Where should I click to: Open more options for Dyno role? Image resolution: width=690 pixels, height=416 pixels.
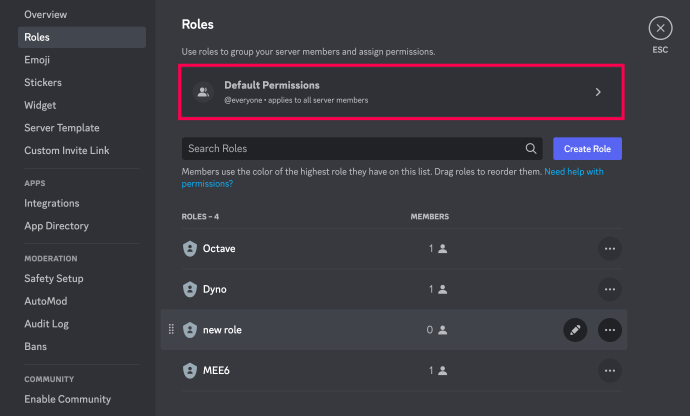point(609,289)
